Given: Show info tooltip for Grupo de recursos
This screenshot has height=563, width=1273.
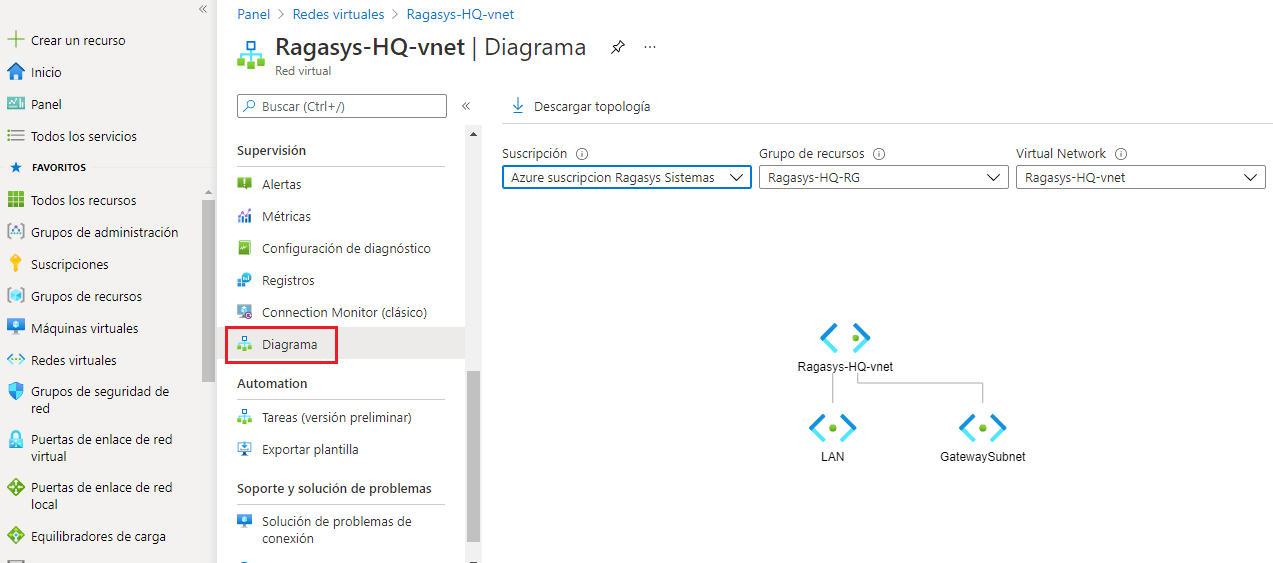Looking at the screenshot, I should click(x=879, y=154).
